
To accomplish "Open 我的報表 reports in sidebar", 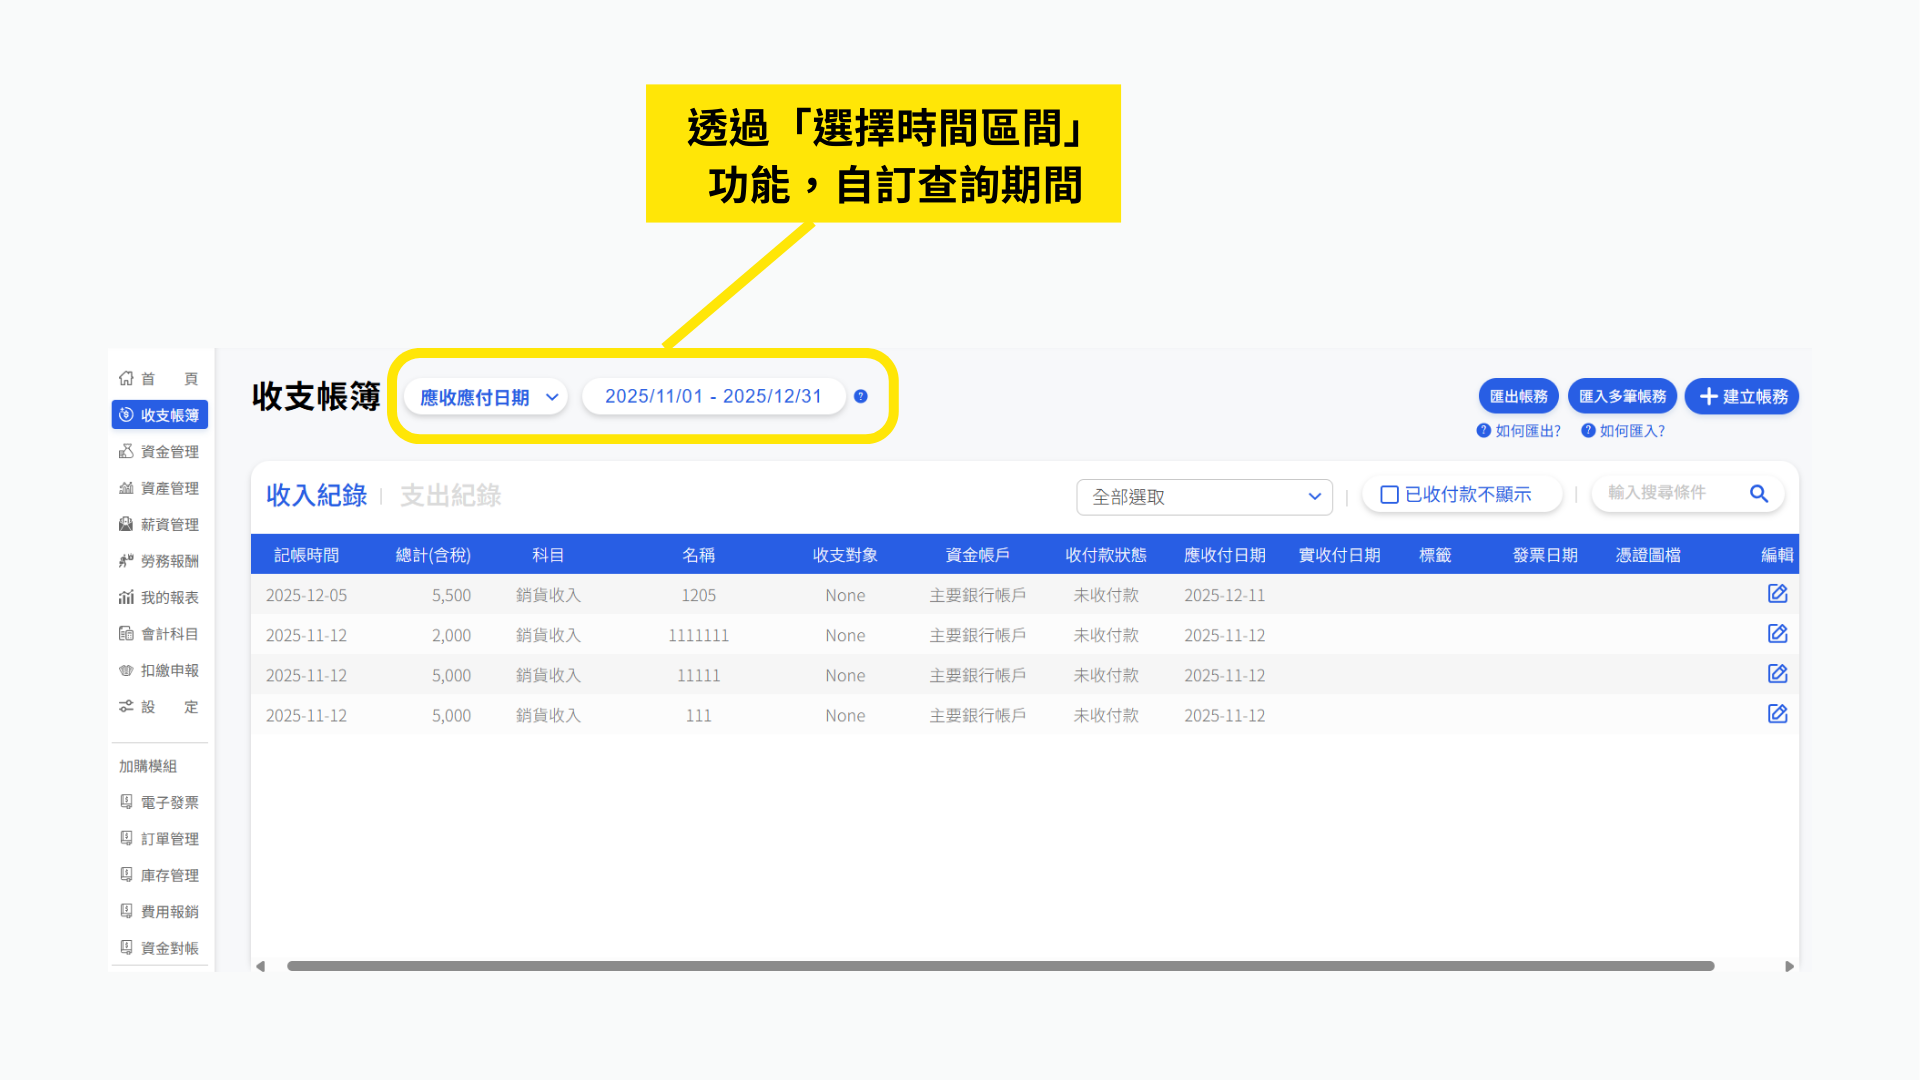I will pos(159,598).
